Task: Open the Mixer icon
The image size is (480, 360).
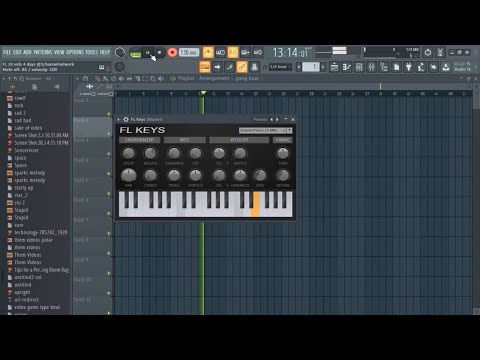Action: tap(371, 67)
